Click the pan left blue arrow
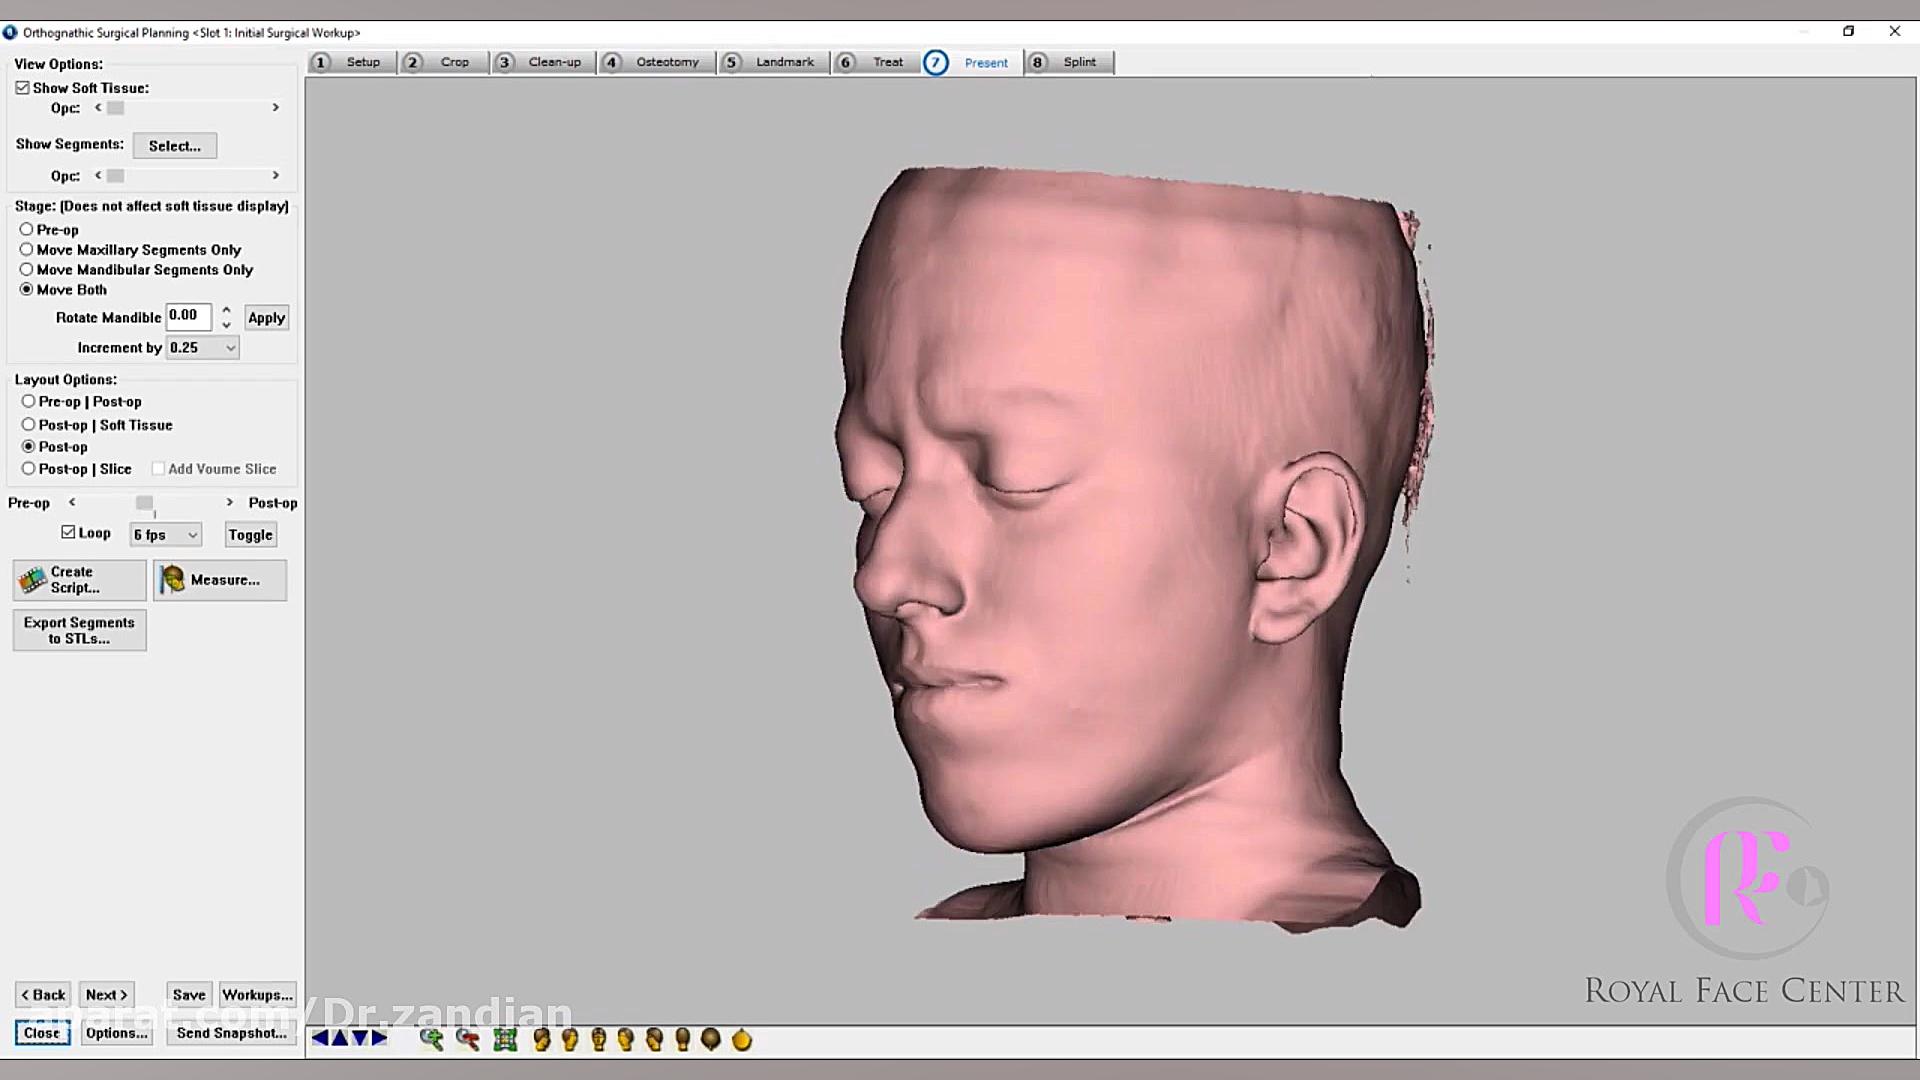 point(320,1038)
